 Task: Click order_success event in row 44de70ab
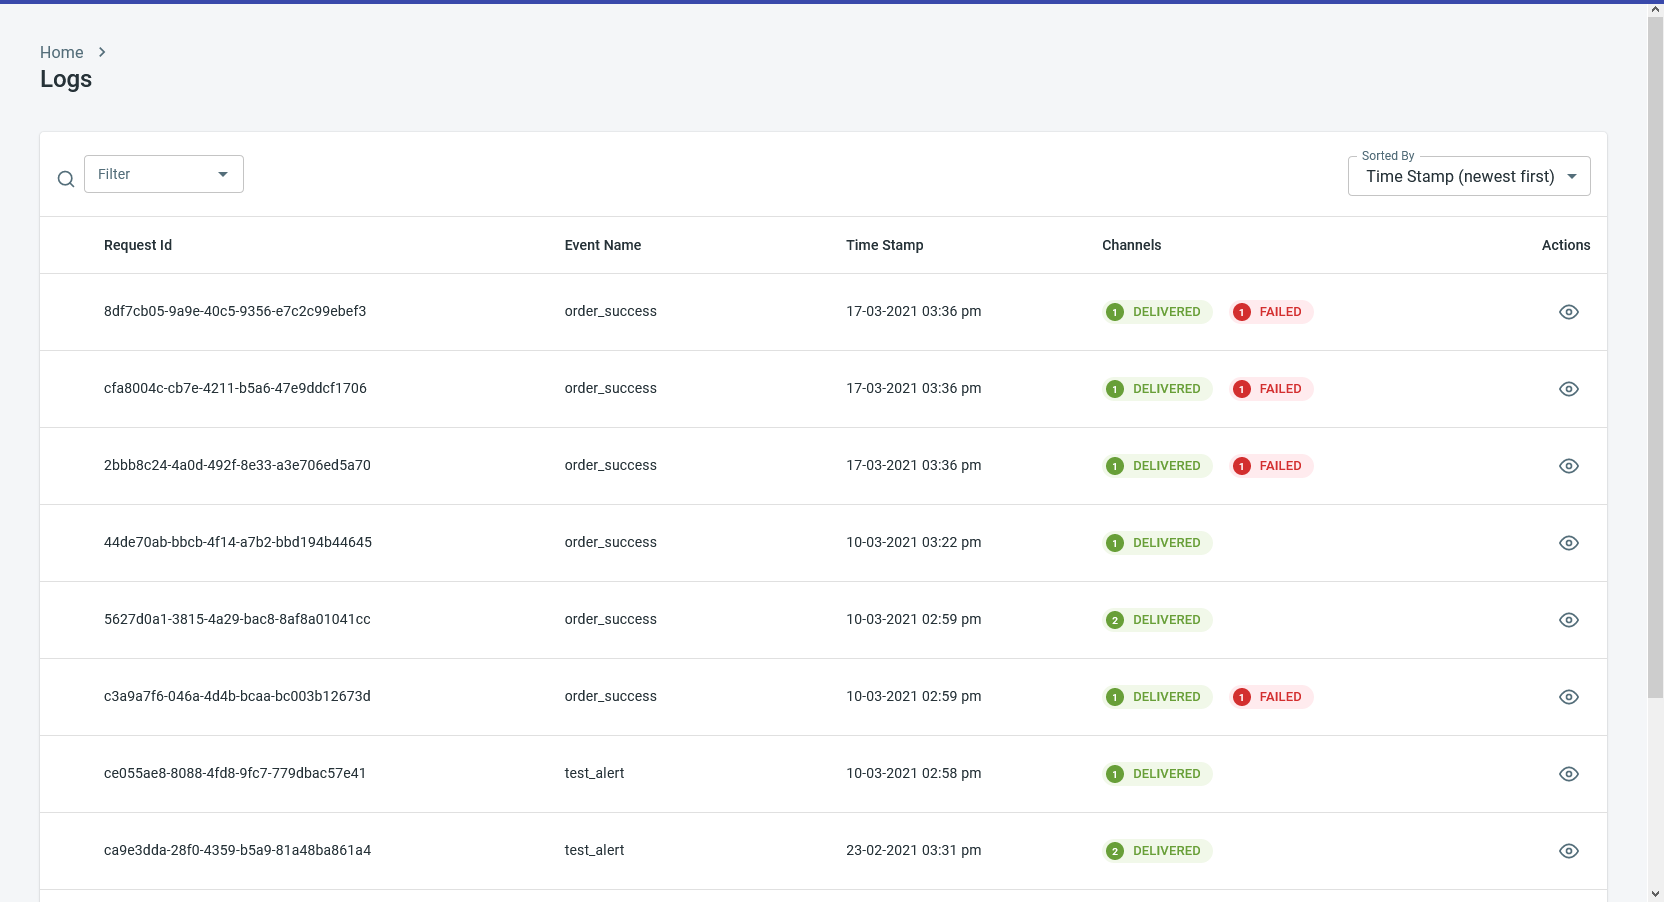(611, 542)
